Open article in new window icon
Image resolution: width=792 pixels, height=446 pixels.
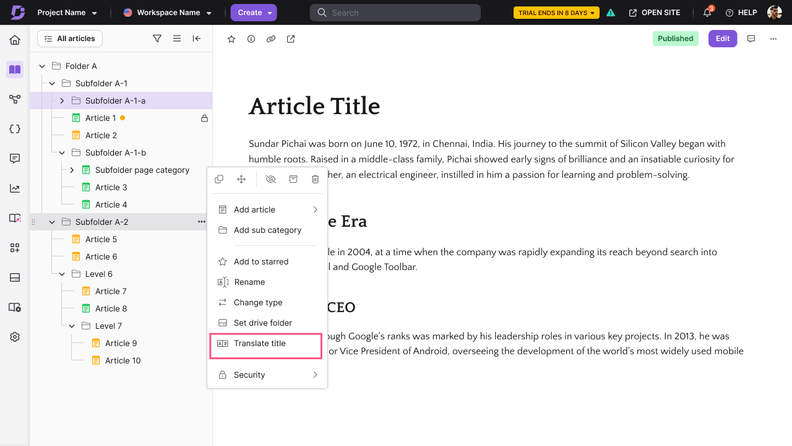291,39
